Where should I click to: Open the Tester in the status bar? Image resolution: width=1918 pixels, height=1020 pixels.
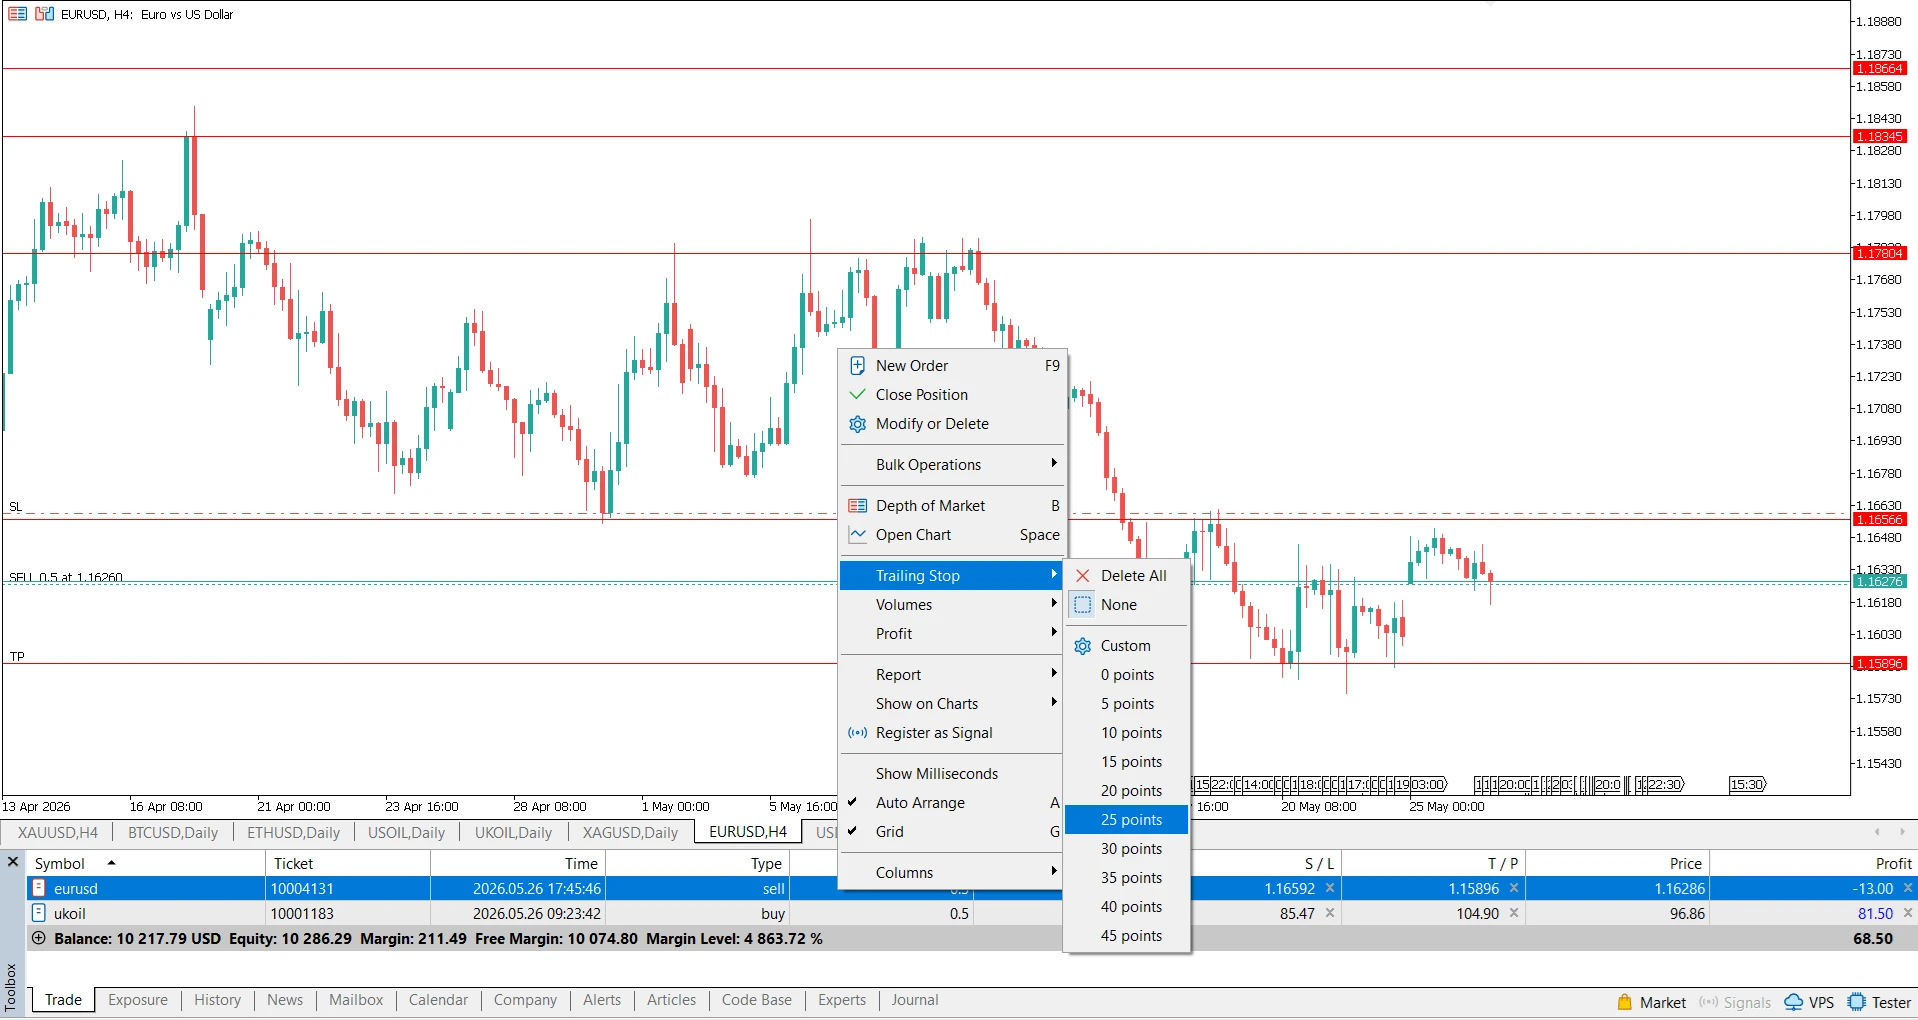point(1880,1002)
